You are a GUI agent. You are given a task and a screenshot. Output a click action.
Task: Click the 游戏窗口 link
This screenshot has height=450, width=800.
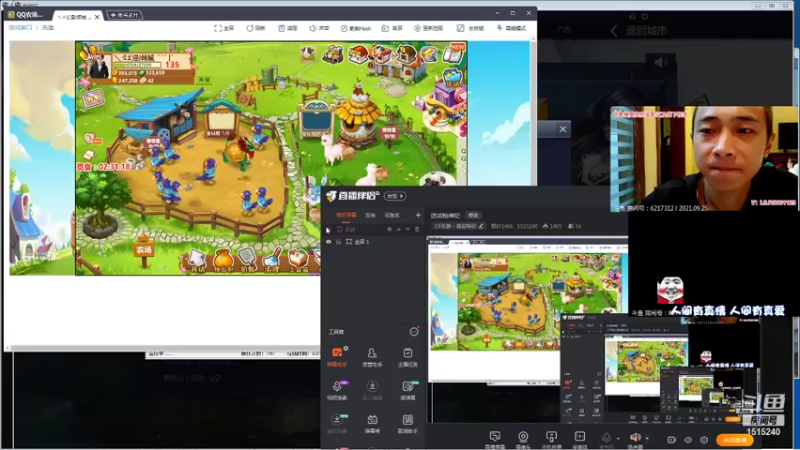click(20, 28)
